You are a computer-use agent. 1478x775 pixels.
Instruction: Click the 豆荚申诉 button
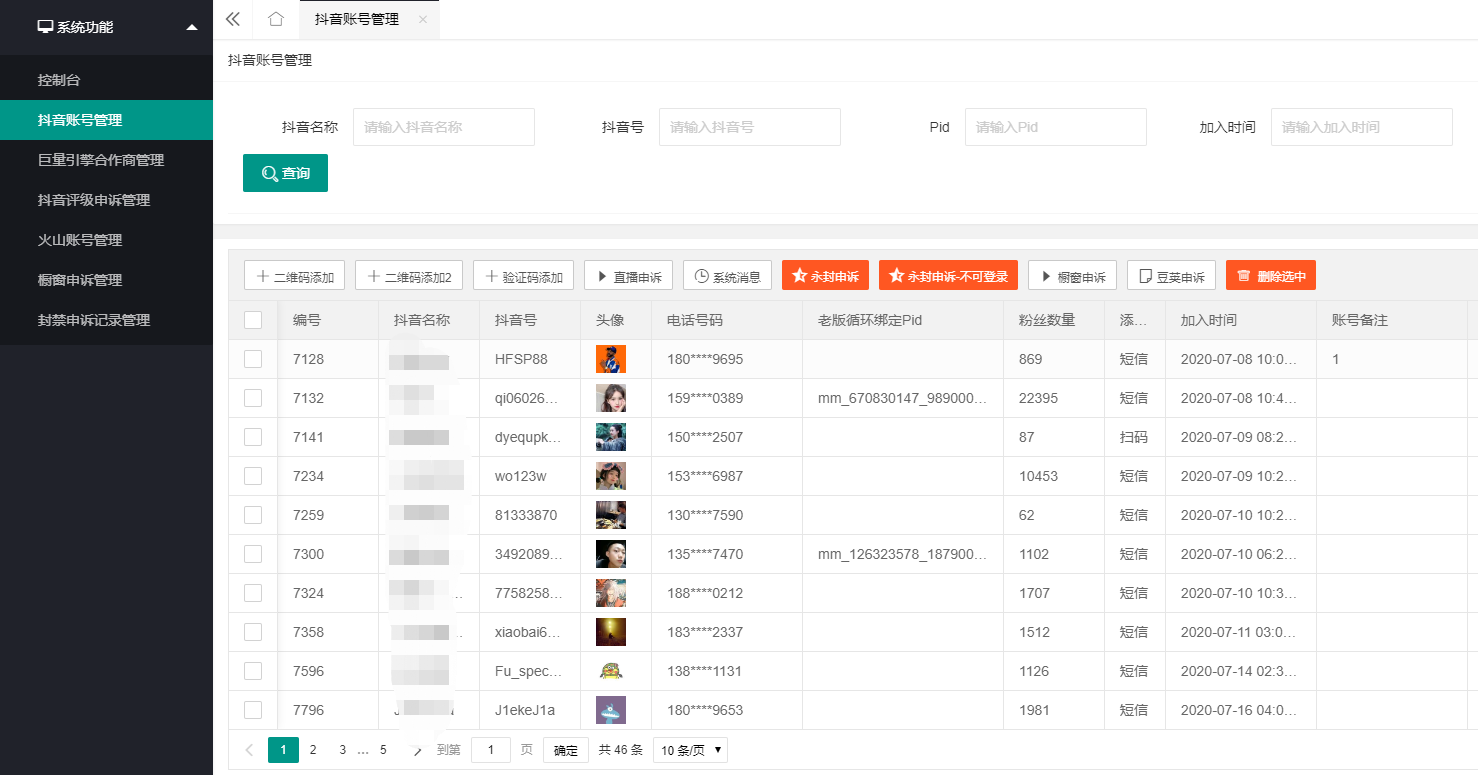(1171, 276)
